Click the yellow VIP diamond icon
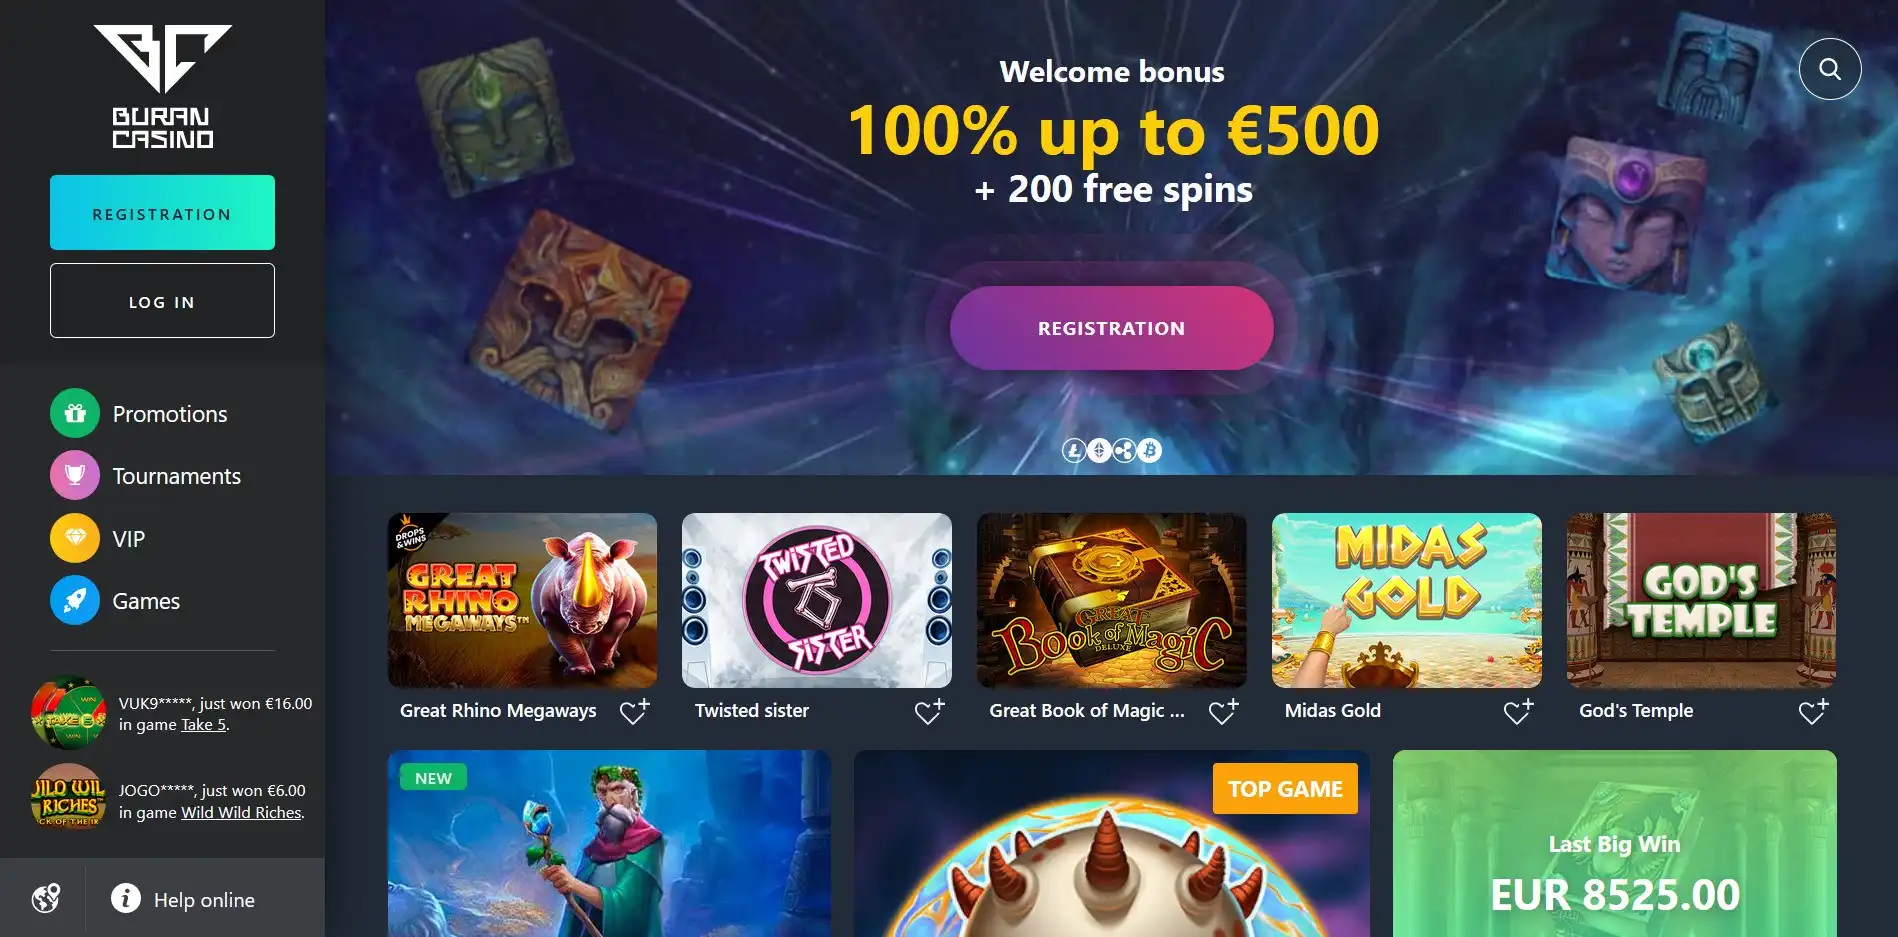The width and height of the screenshot is (1898, 937). click(x=75, y=538)
